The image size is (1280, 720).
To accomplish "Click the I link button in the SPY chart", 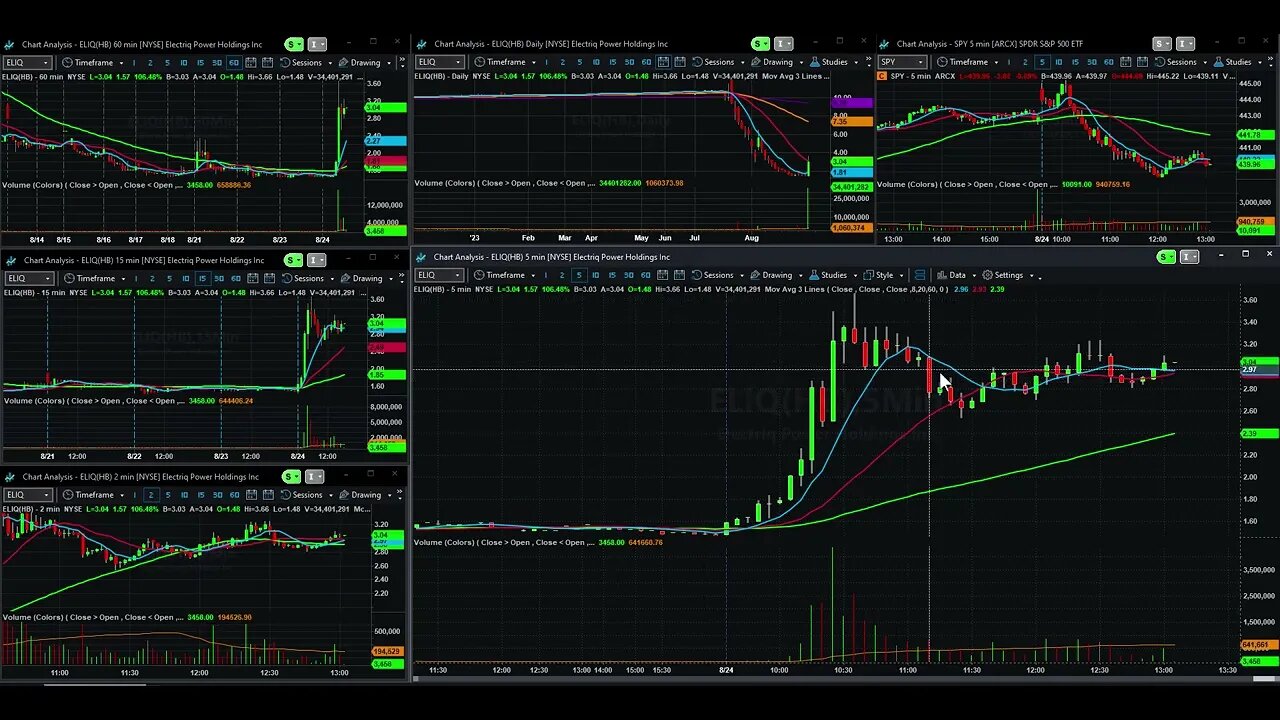I will coord(1185,44).
